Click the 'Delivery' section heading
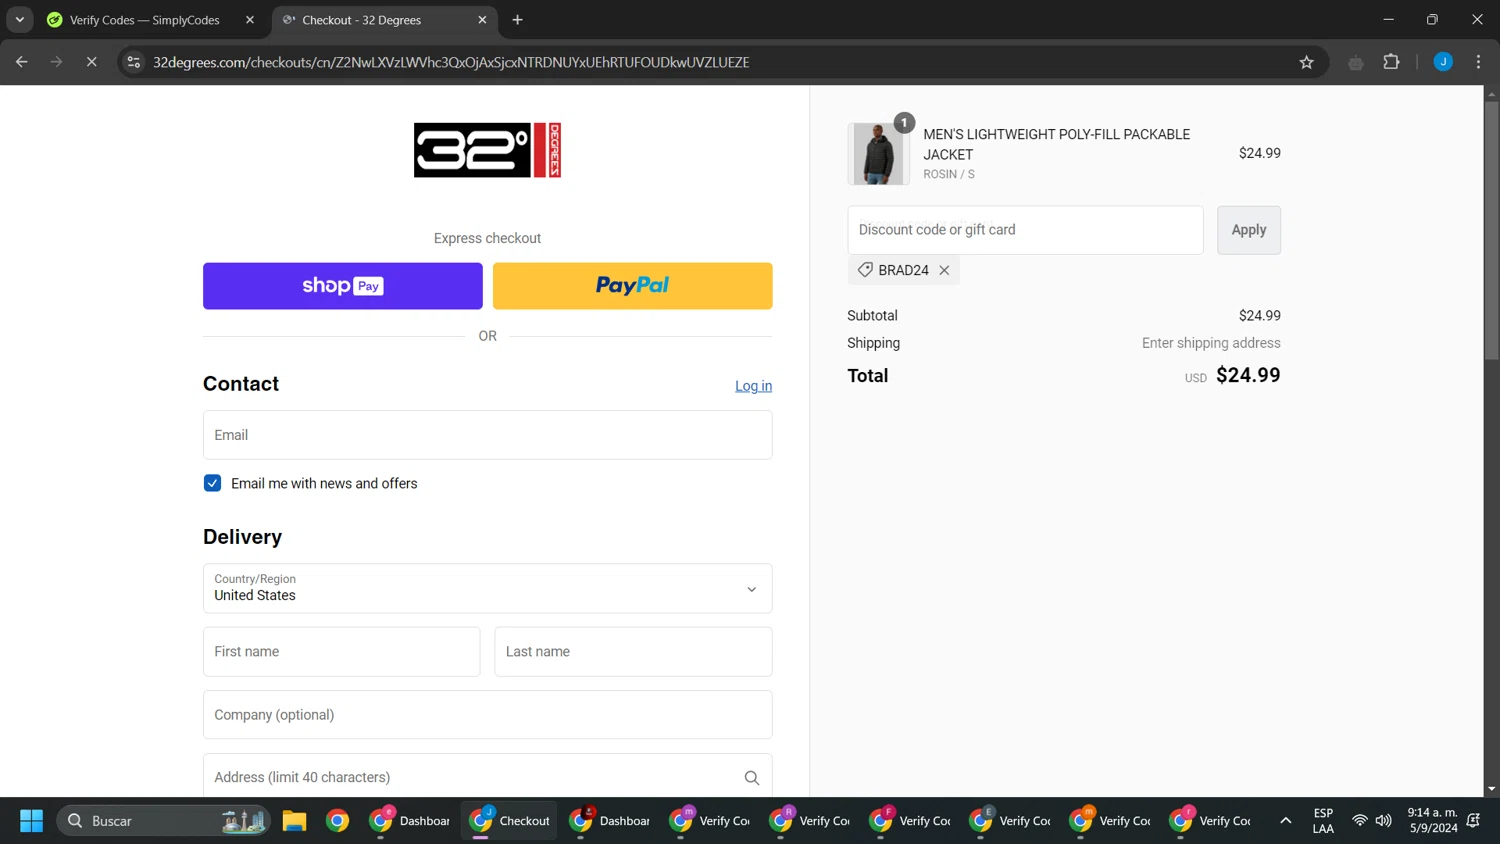1500x844 pixels. click(x=242, y=537)
